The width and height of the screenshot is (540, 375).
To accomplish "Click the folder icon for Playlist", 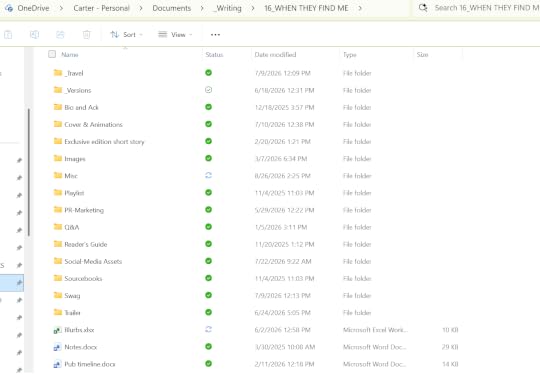I will tap(58, 192).
